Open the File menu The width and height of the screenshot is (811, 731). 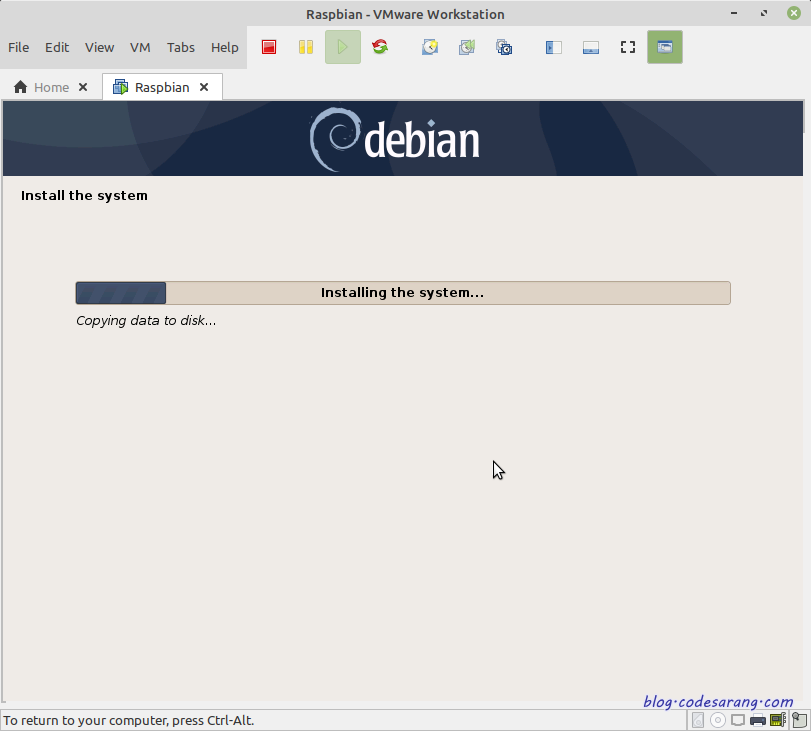[x=19, y=48]
